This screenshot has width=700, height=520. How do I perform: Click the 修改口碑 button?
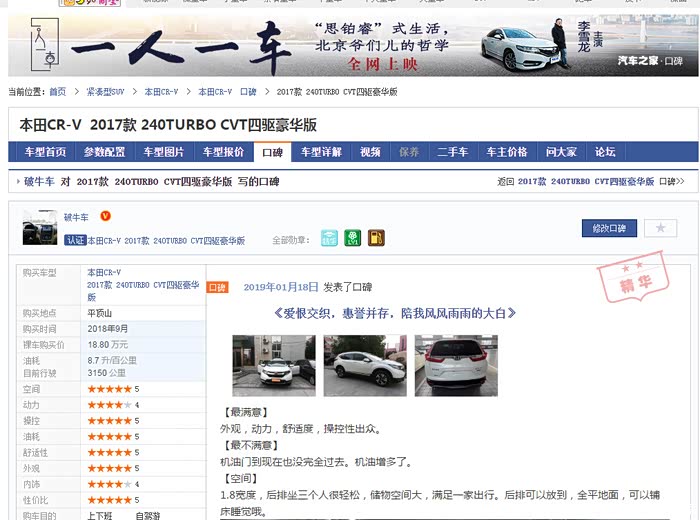[609, 228]
